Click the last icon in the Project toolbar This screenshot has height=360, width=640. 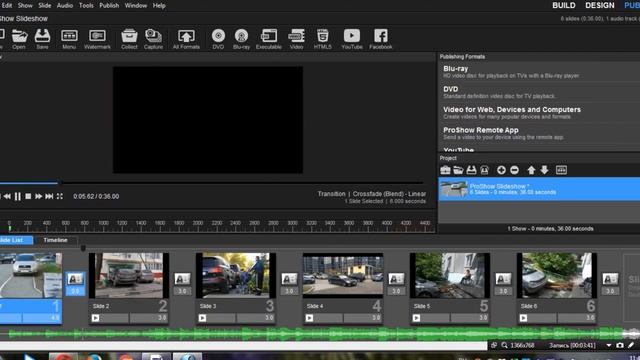click(561, 170)
